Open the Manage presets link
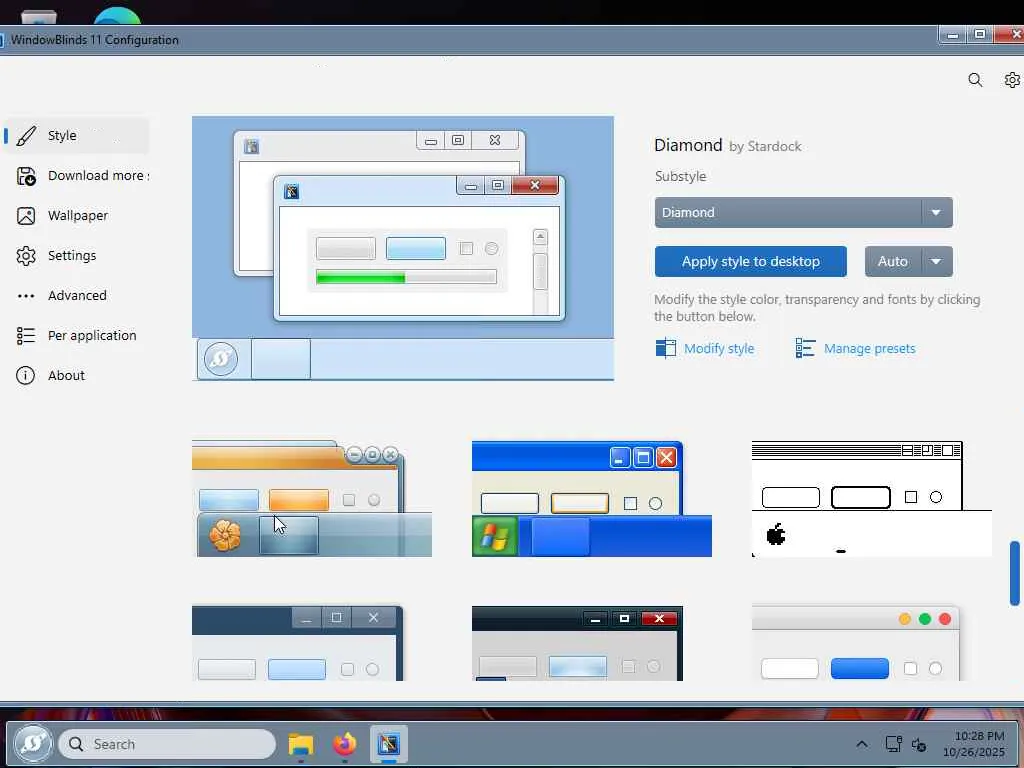The width and height of the screenshot is (1024, 768). click(x=869, y=349)
